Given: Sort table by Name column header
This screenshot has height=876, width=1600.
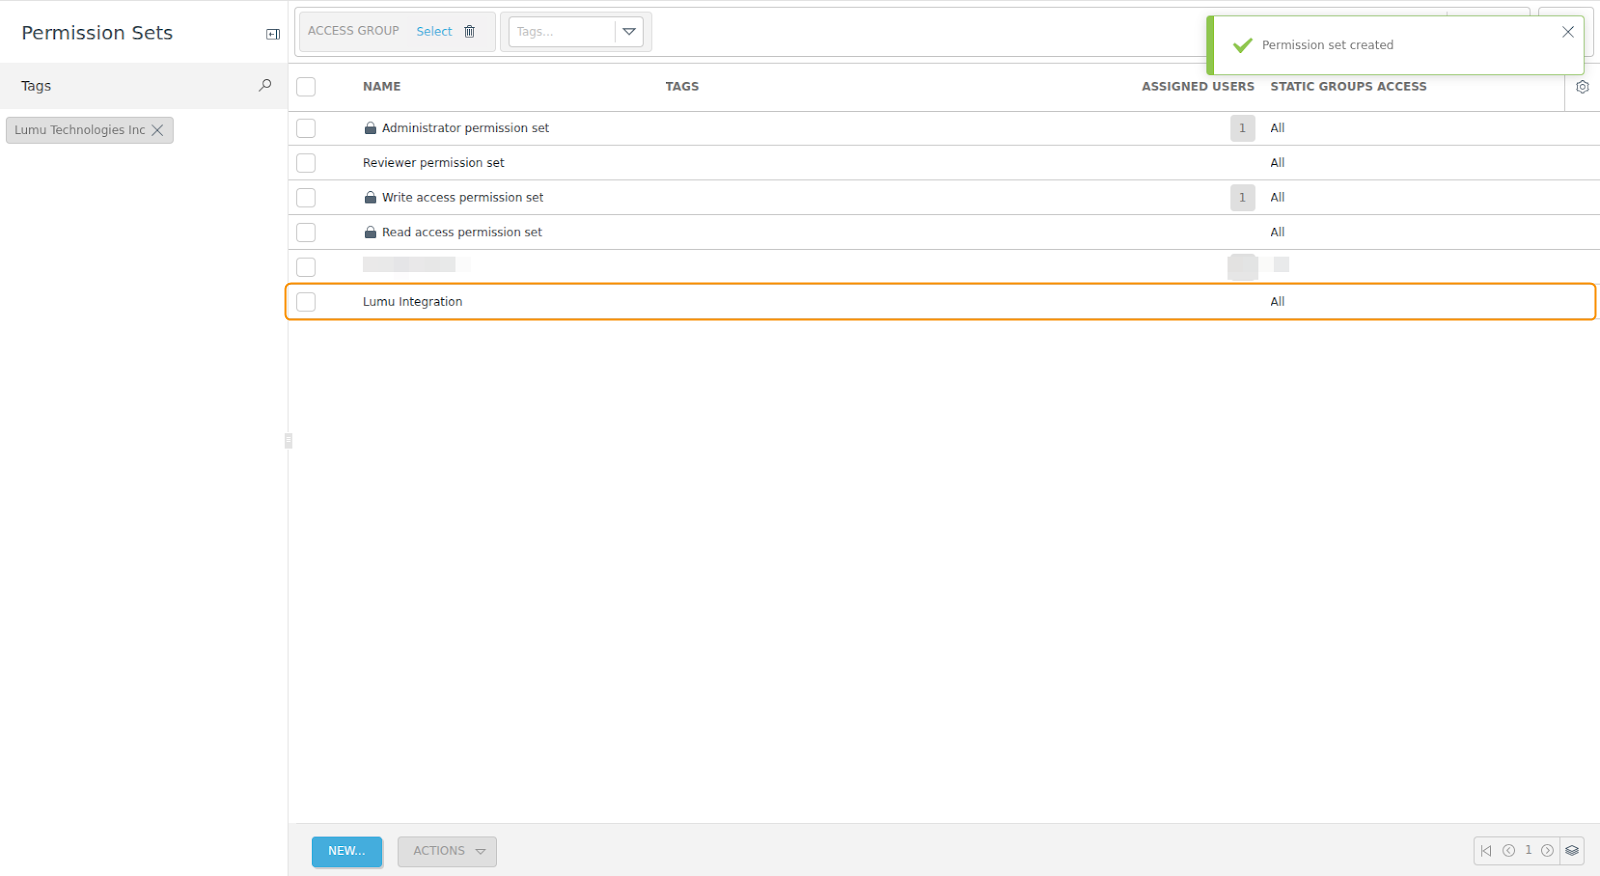Looking at the screenshot, I should (381, 87).
